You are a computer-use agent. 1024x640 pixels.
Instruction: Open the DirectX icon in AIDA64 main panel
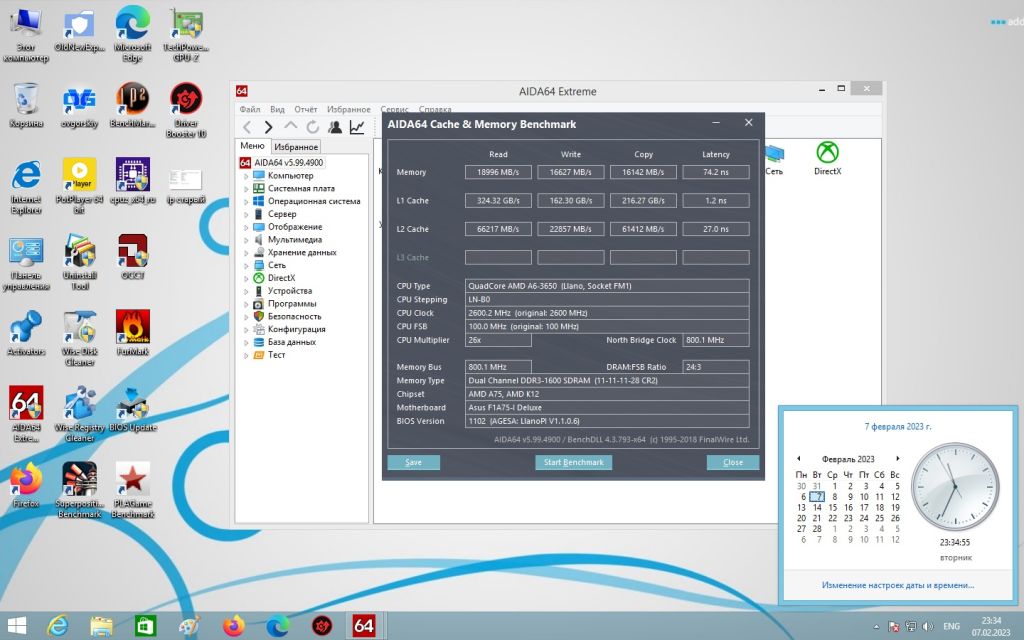pyautogui.click(x=827, y=159)
